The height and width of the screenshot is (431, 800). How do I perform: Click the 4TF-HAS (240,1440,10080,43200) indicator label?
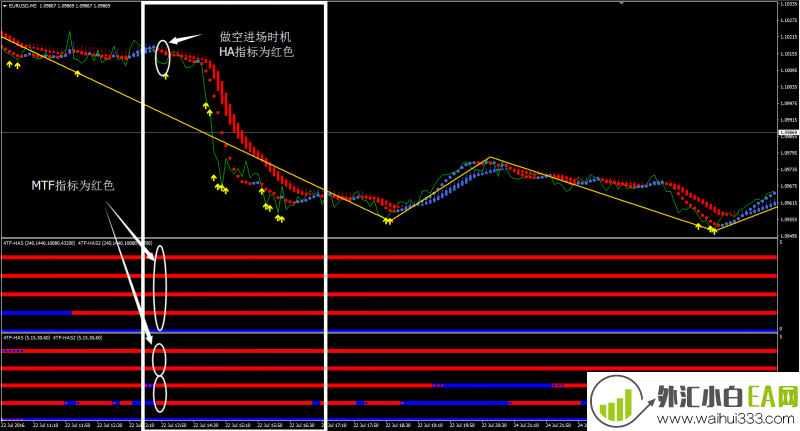pos(39,243)
